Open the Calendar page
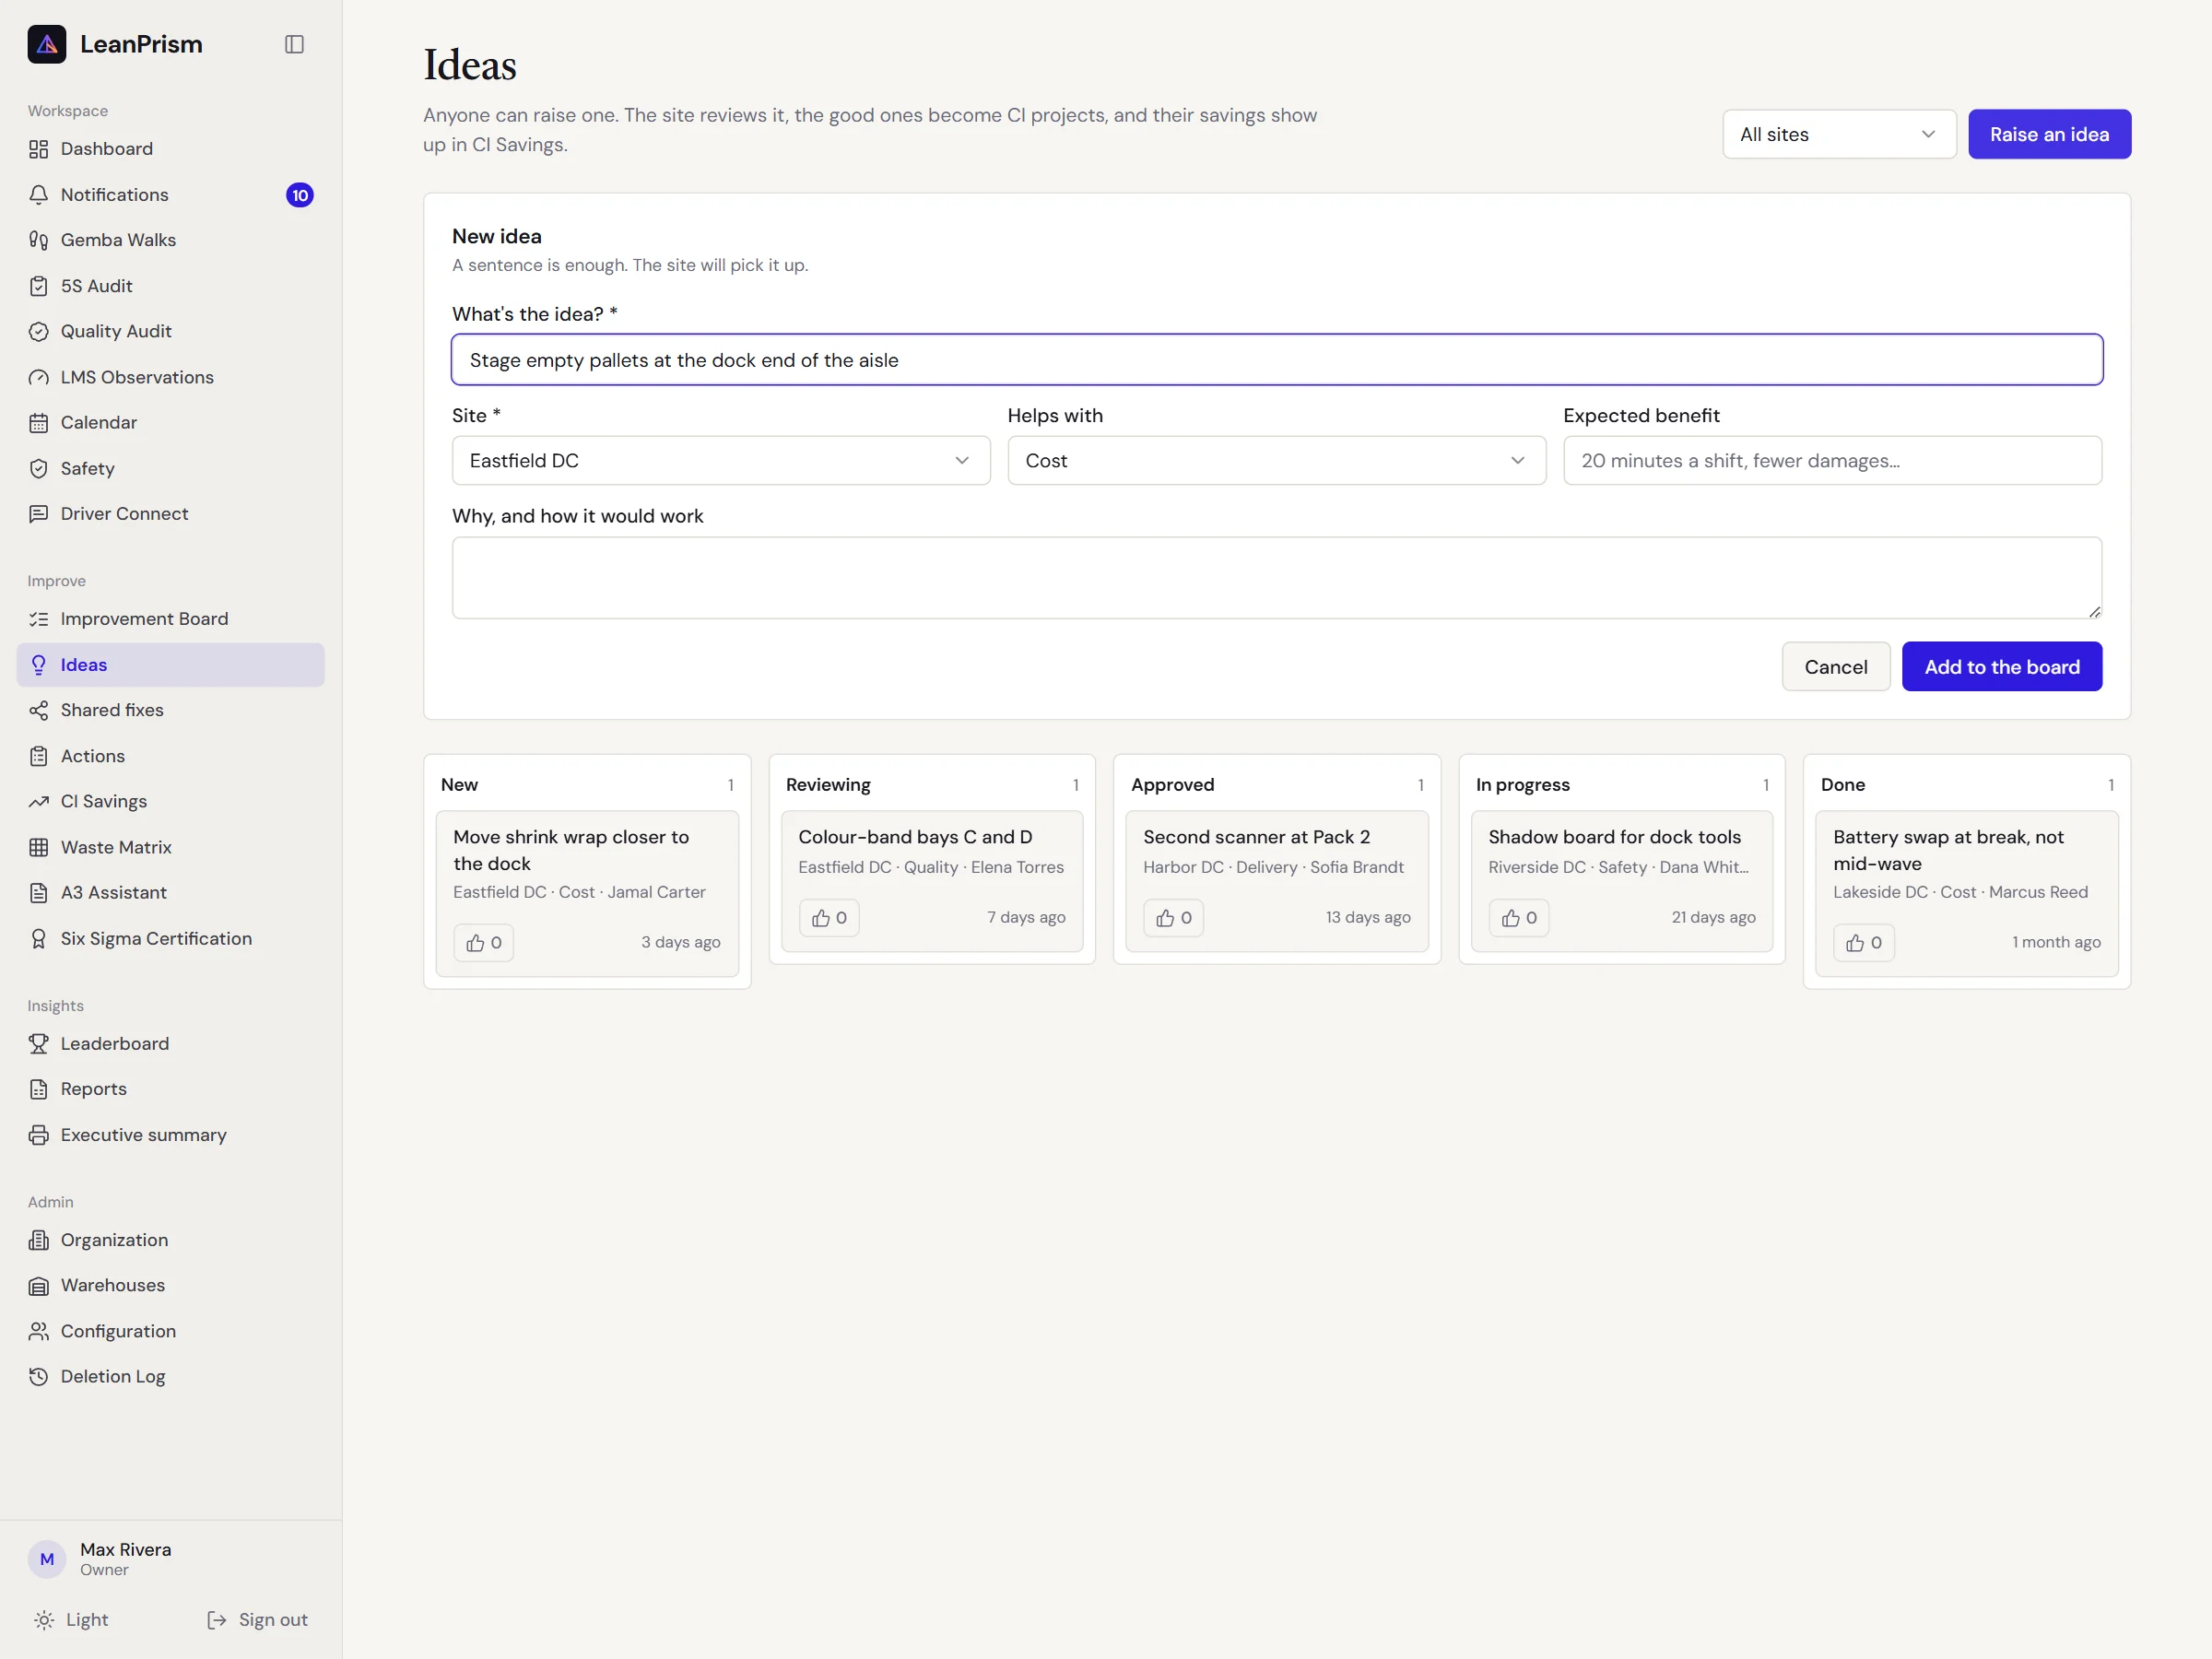The image size is (2212, 1659). coord(171,422)
